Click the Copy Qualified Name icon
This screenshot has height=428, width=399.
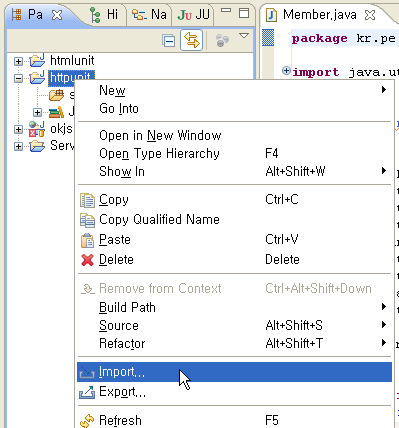pos(87,220)
